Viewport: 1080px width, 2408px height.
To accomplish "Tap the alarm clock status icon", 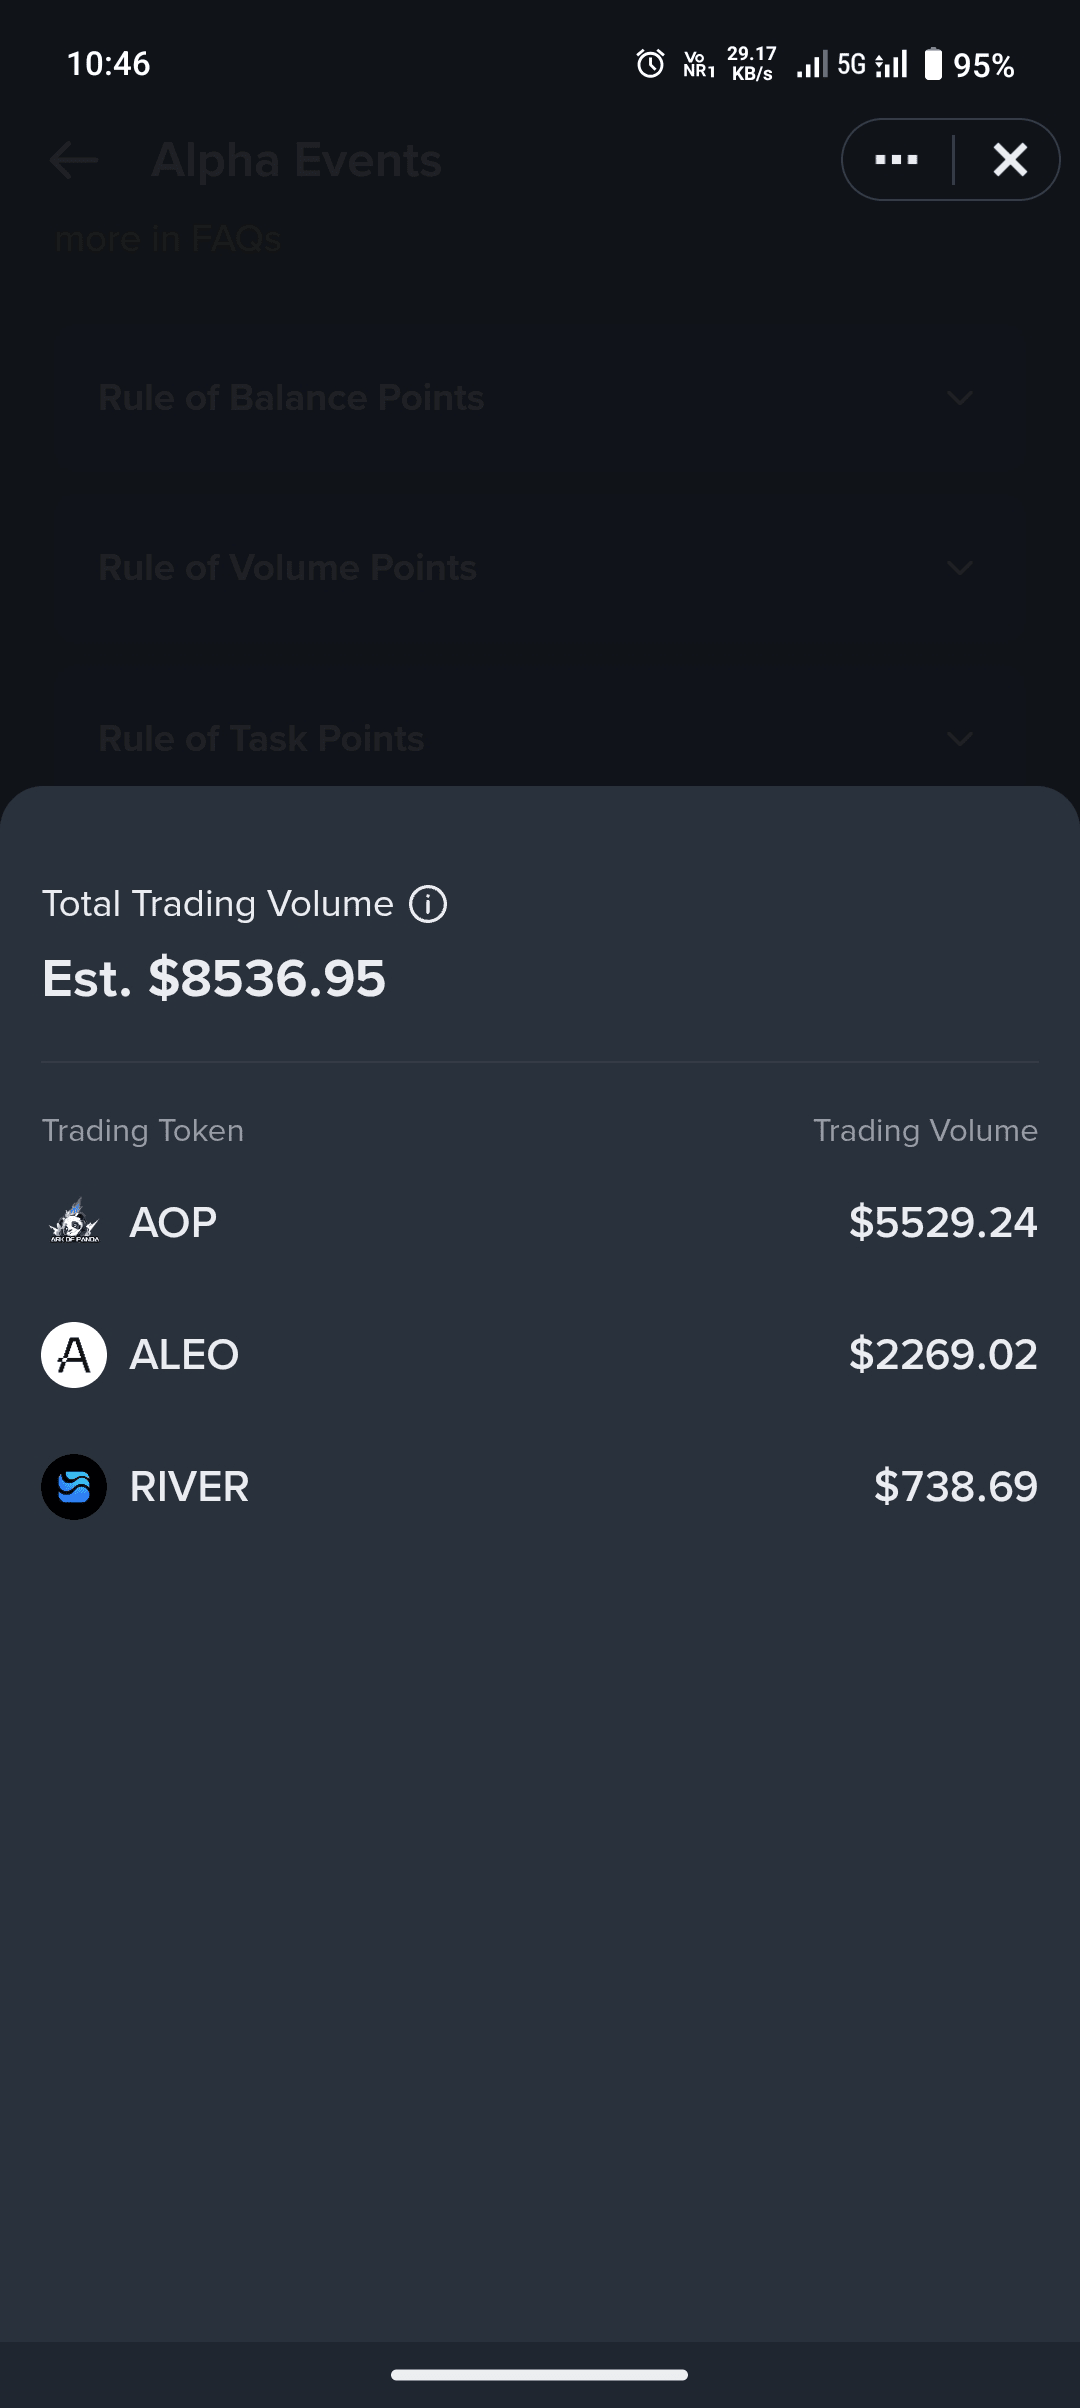I will [x=650, y=65].
